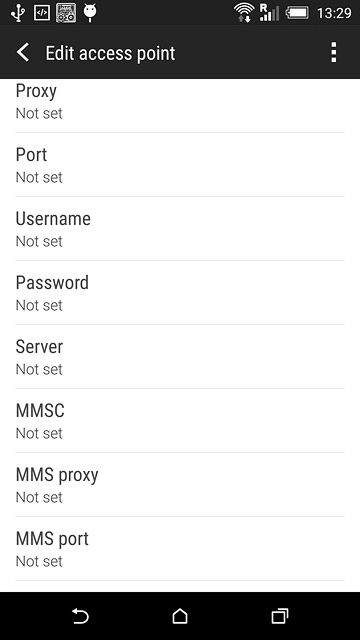Tap the Android debug bug icon
Image resolution: width=360 pixels, height=640 pixels.
[x=90, y=13]
